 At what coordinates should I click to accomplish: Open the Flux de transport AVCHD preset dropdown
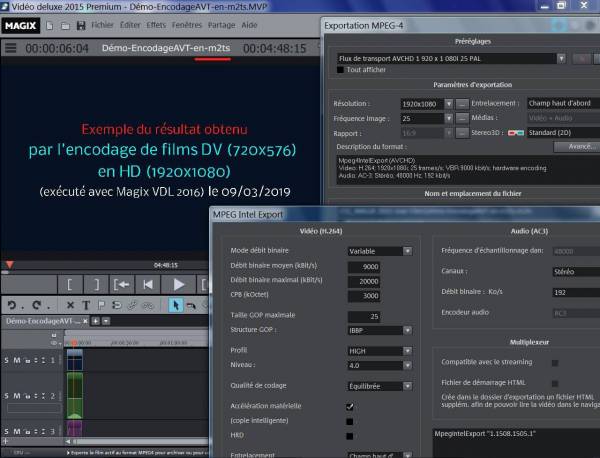pos(561,59)
